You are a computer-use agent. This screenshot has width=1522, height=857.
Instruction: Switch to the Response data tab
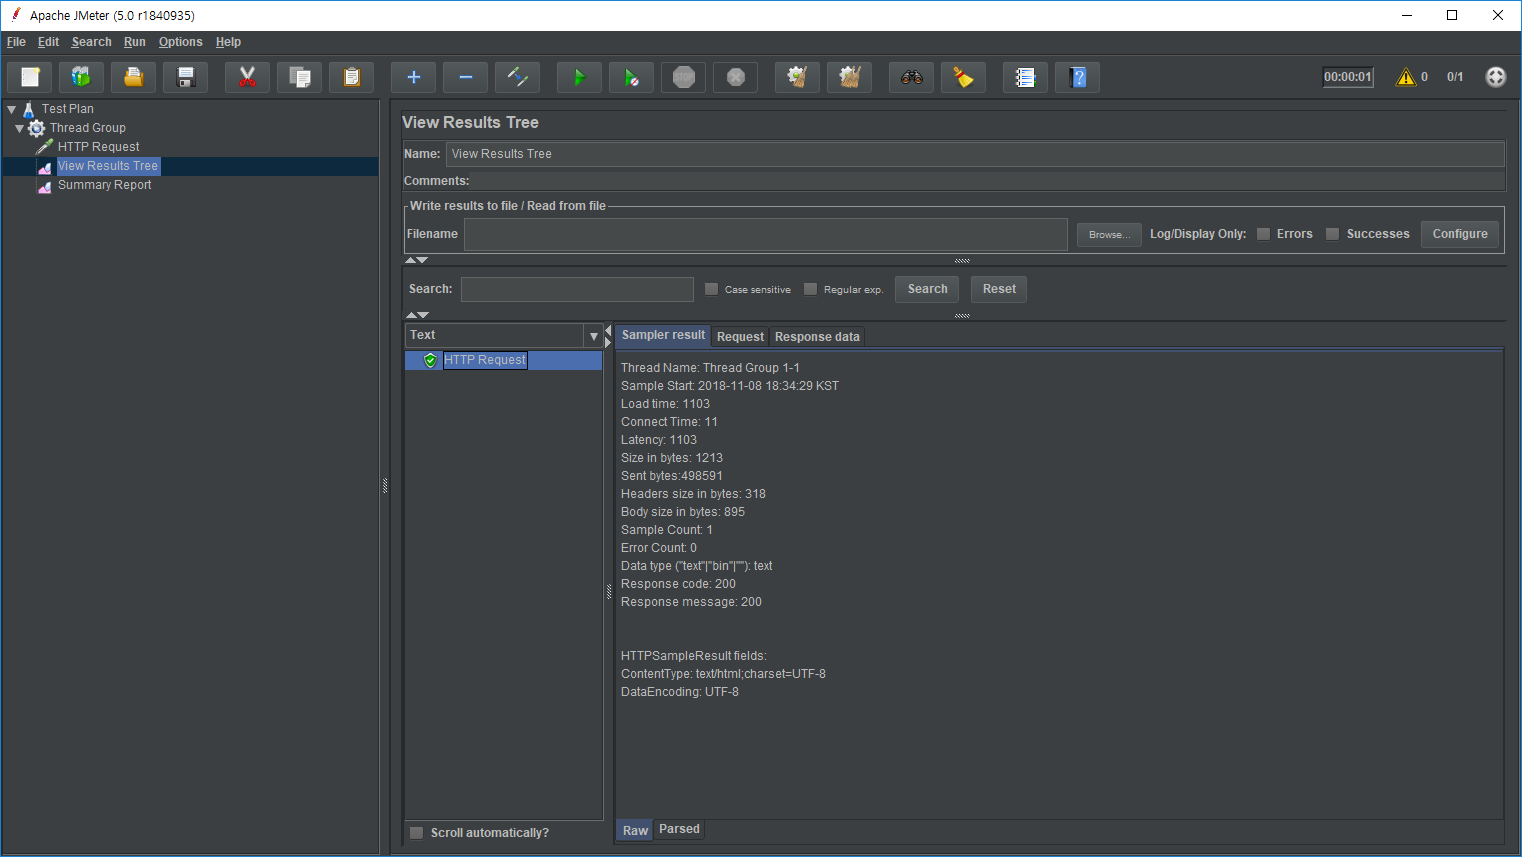tap(817, 337)
